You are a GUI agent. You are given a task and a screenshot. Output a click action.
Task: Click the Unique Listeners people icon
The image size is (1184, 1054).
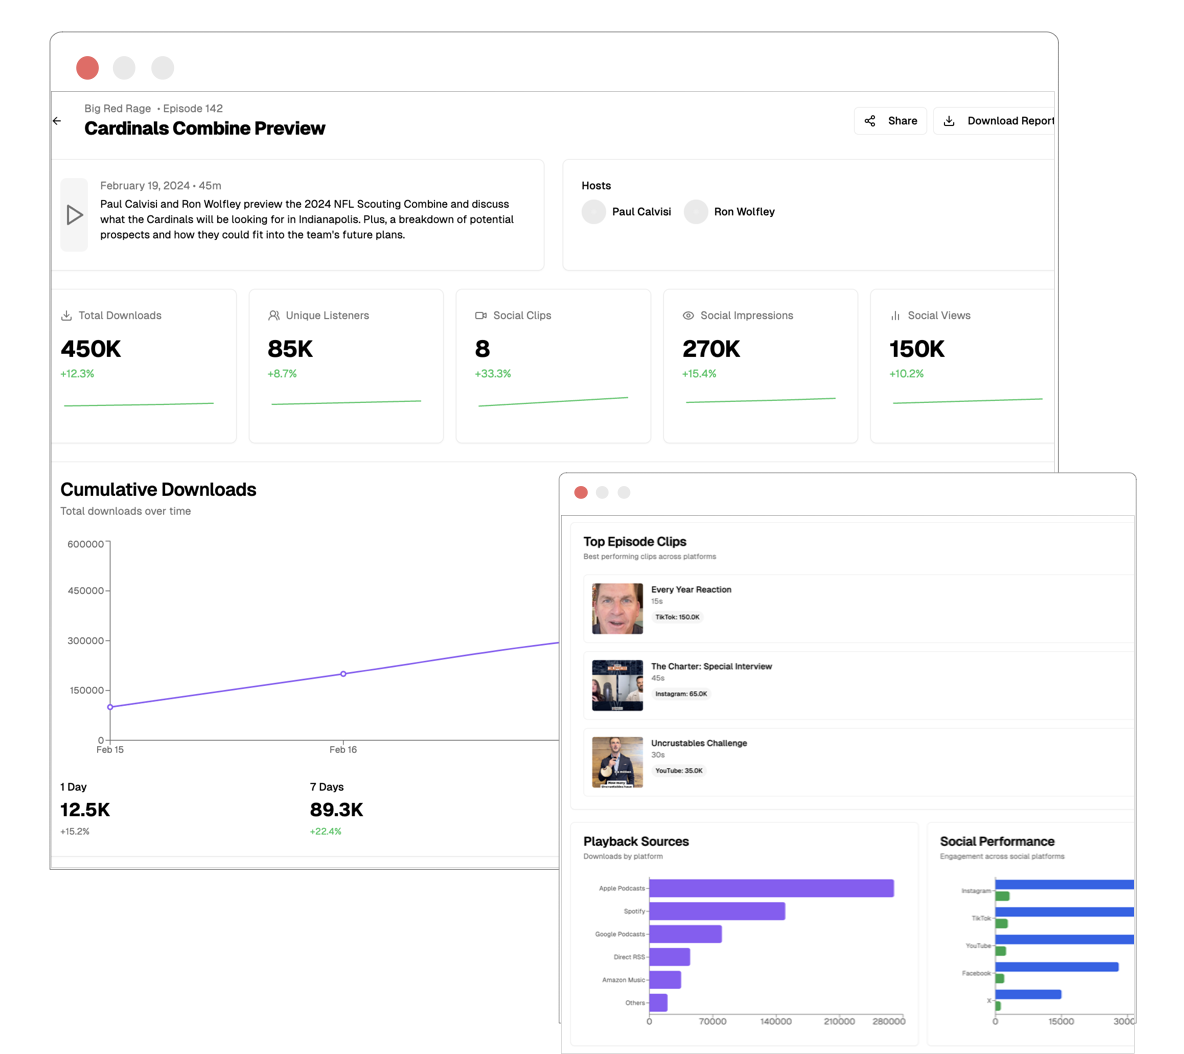point(274,316)
